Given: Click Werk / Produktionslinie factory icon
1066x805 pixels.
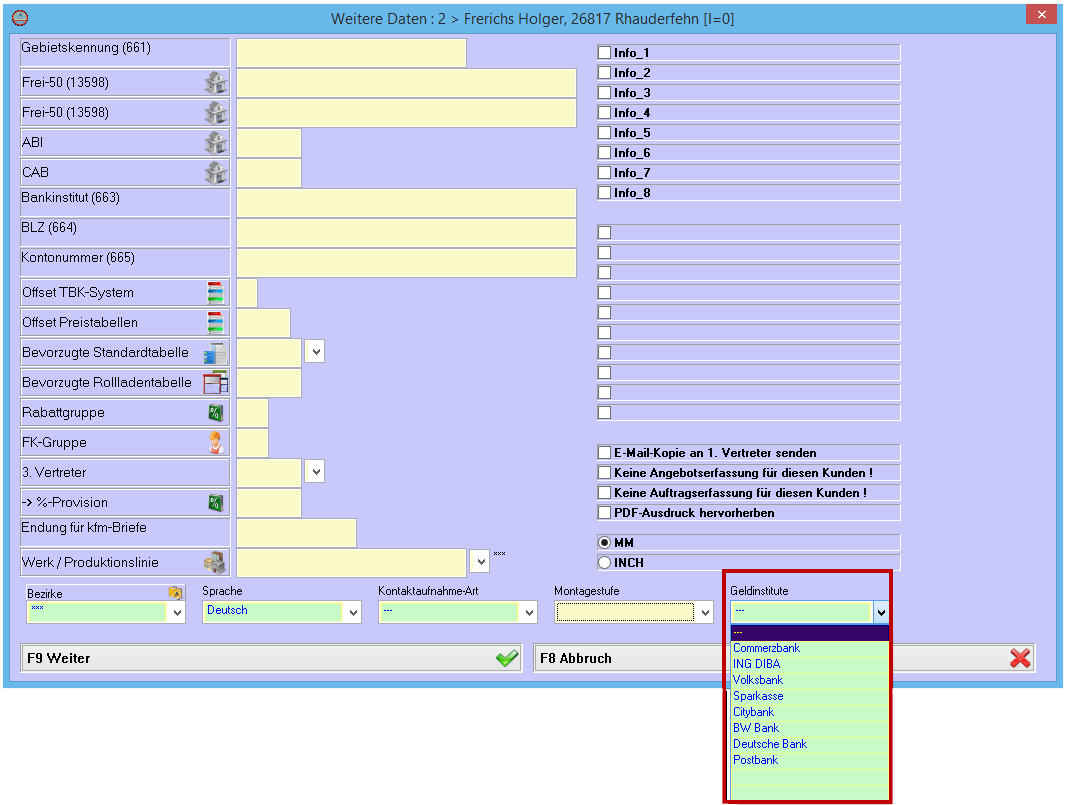Looking at the screenshot, I should point(215,562).
